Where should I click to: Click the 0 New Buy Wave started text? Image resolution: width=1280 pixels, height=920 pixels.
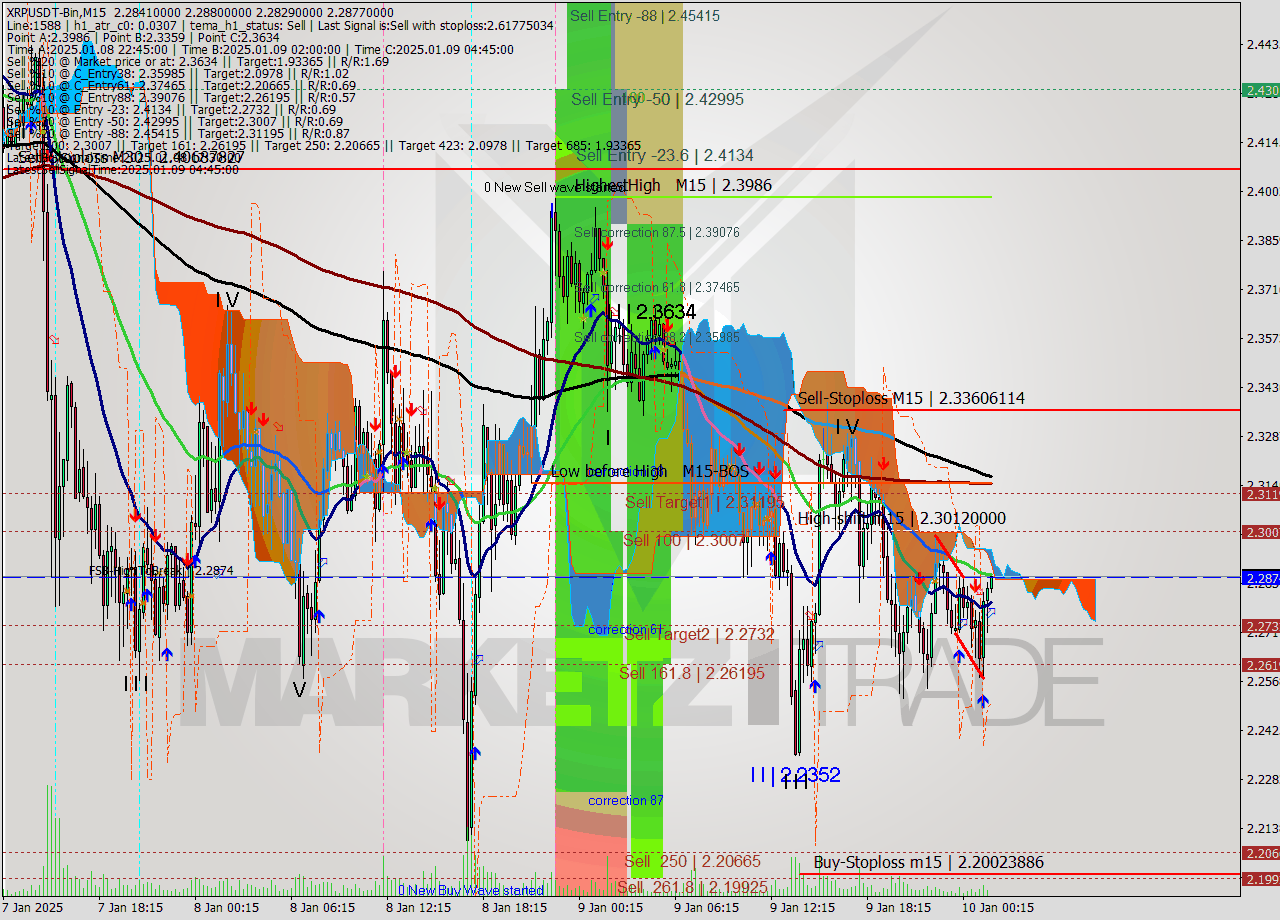pos(471,890)
